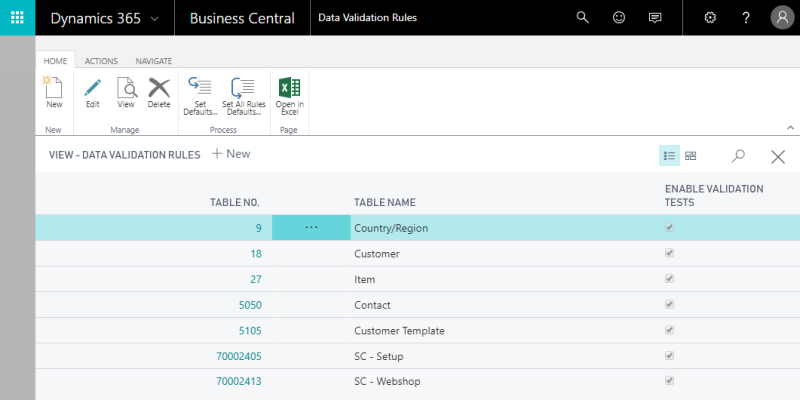Open the settings gear in header
Viewport: 800px width, 400px height.
pyautogui.click(x=711, y=18)
